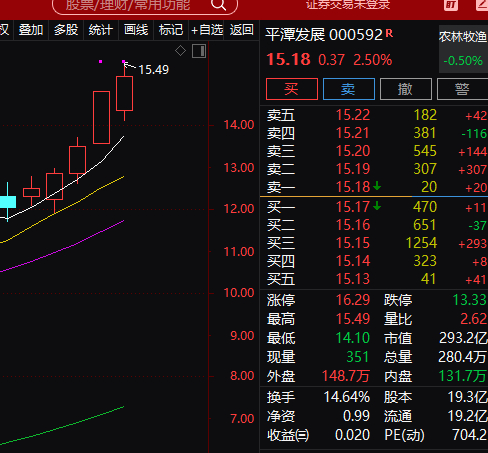This screenshot has width=488, height=453.
Task: Click the green down arrow beside 15.17
Action: tap(377, 206)
